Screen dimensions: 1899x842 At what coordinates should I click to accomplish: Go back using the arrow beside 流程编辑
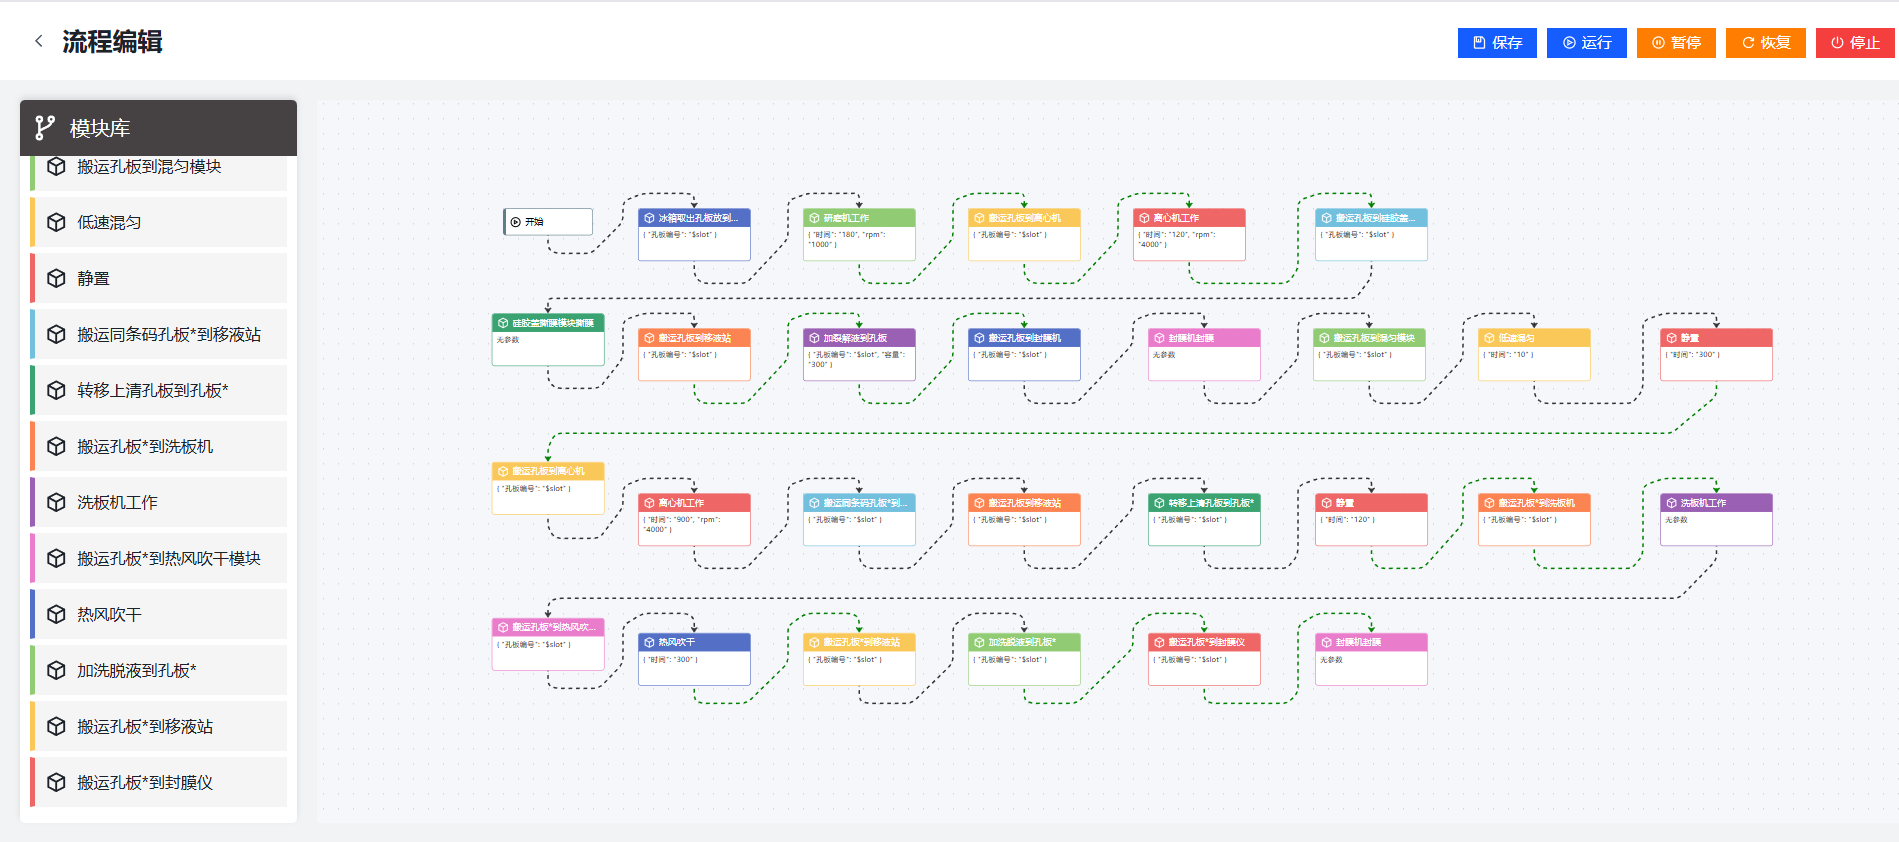(x=39, y=41)
